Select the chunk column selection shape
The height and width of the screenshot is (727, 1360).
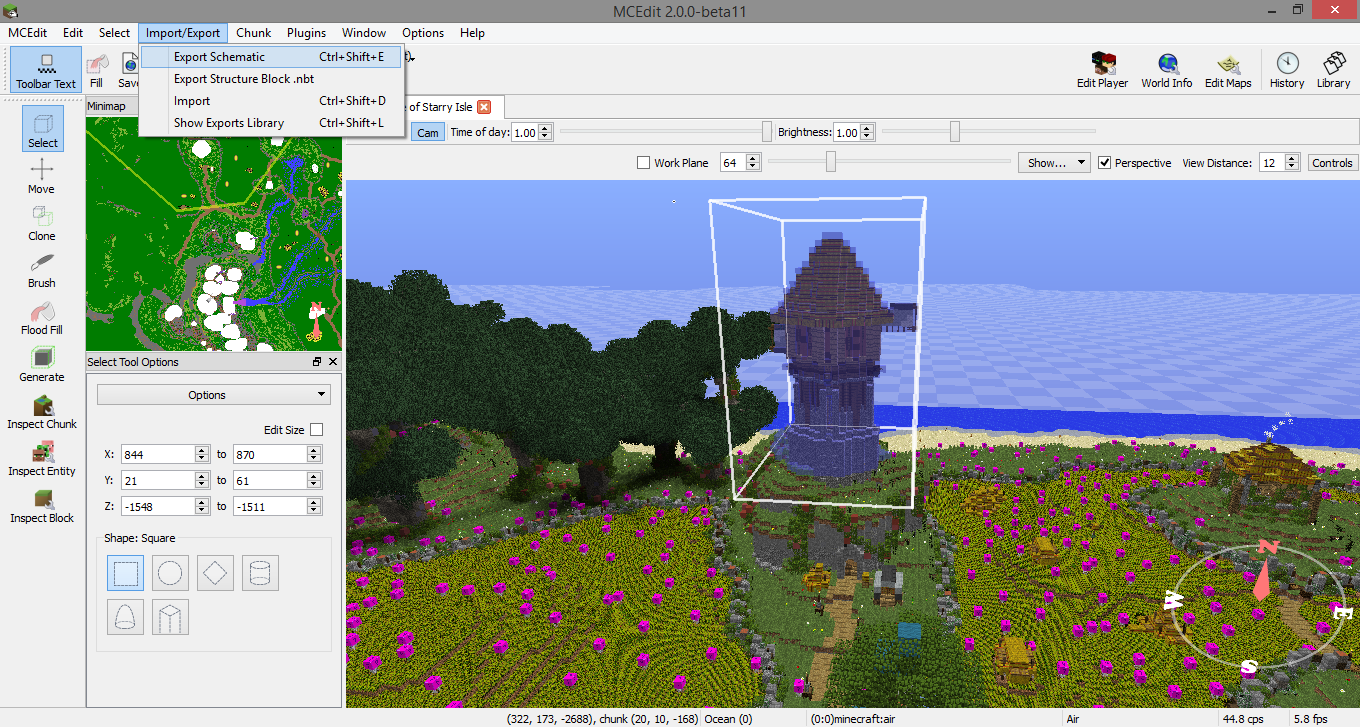(x=170, y=617)
